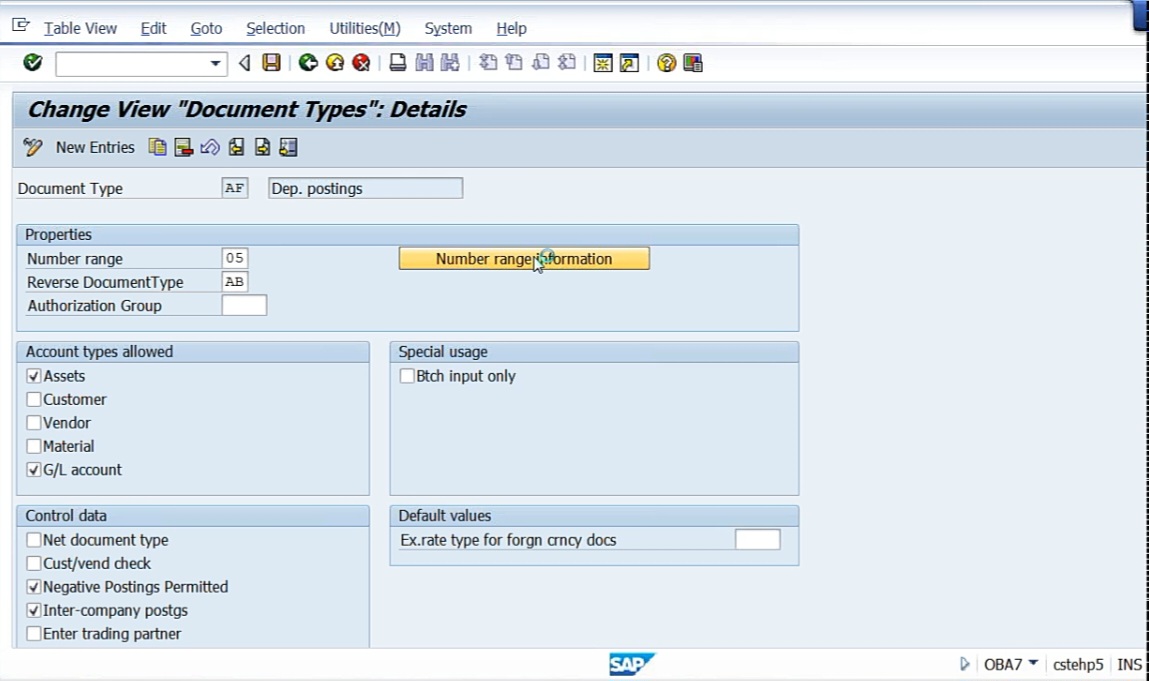This screenshot has height=681, width=1149.
Task: Check the Vendor checkbox
Action: [34, 423]
